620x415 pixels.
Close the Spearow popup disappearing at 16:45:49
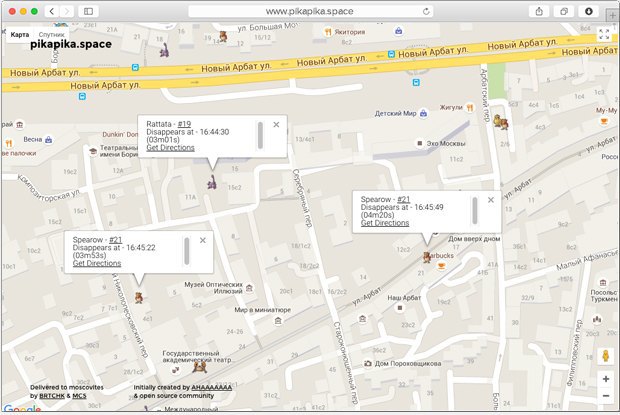coord(491,200)
